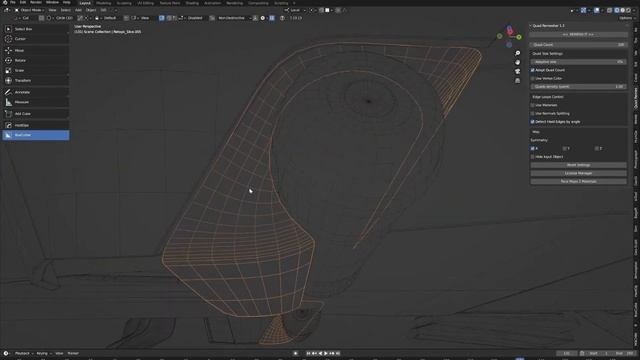The width and height of the screenshot is (640, 360).
Task: Open the Render menu
Action: point(36,2)
